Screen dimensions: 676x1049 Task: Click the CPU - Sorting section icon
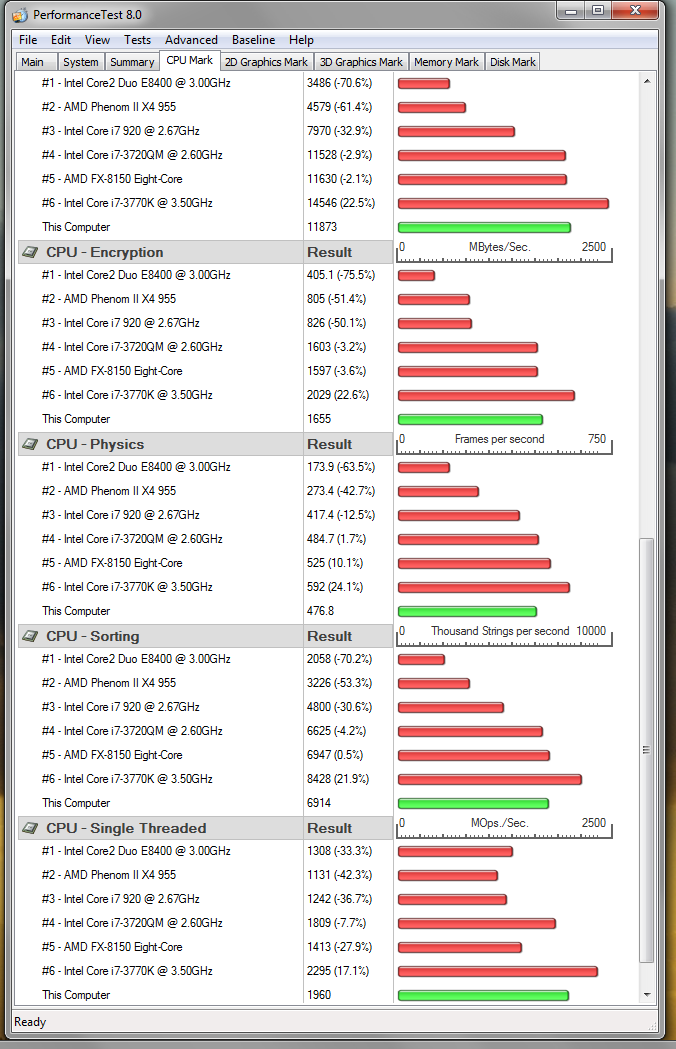pyautogui.click(x=30, y=636)
